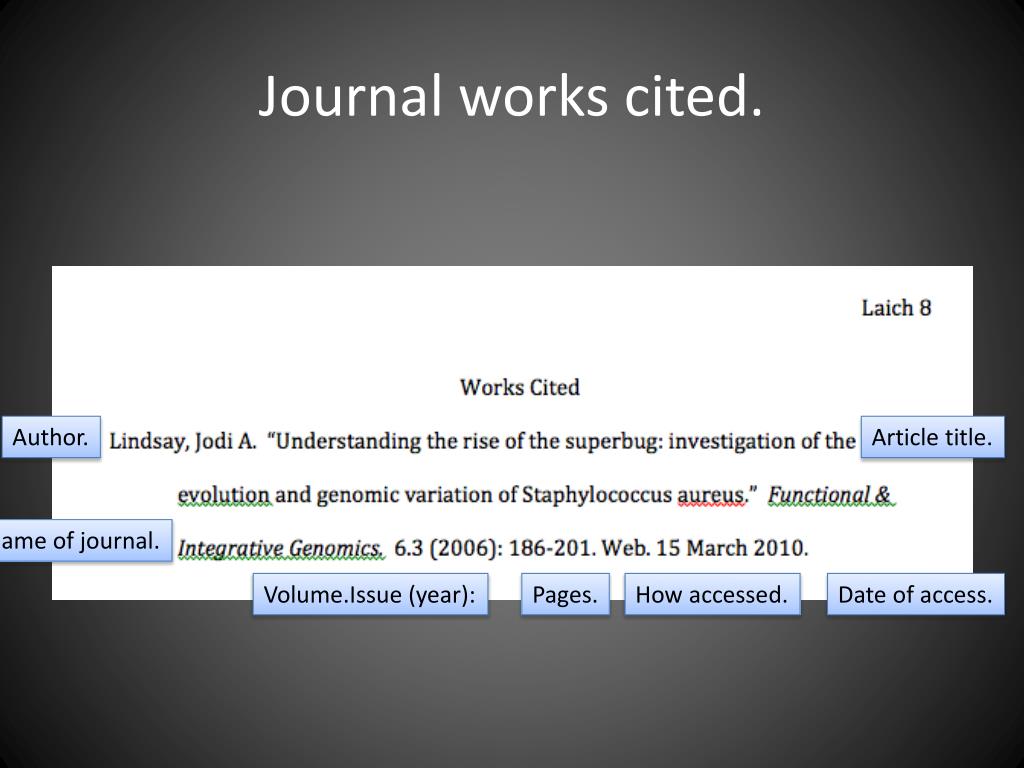
Task: Click the 'Pages.' label box
Action: (x=565, y=594)
